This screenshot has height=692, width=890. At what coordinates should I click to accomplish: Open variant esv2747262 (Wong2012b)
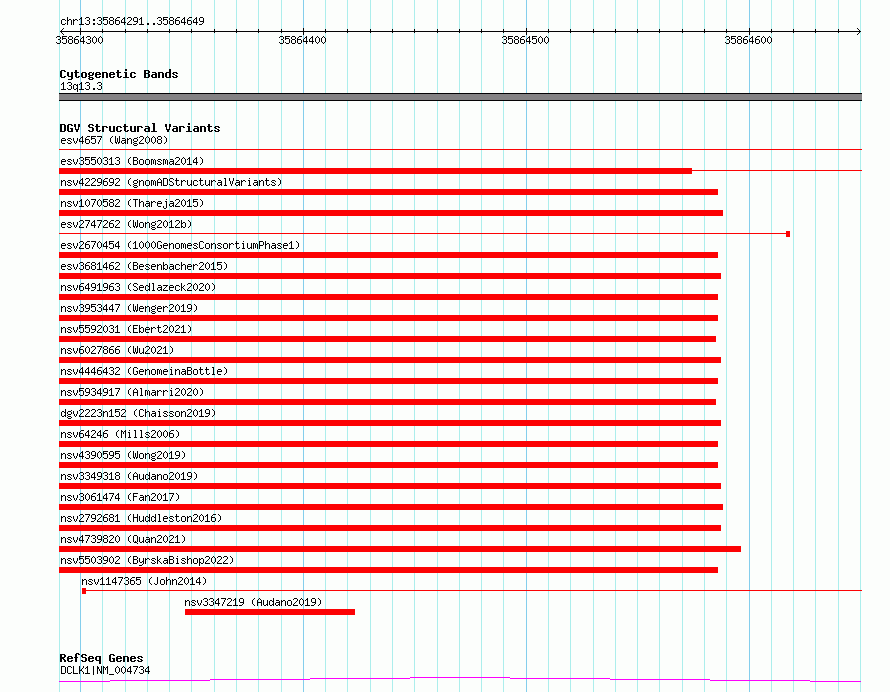coord(126,224)
